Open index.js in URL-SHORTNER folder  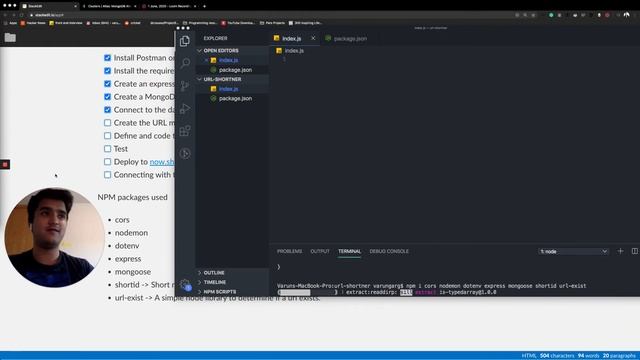click(x=228, y=89)
